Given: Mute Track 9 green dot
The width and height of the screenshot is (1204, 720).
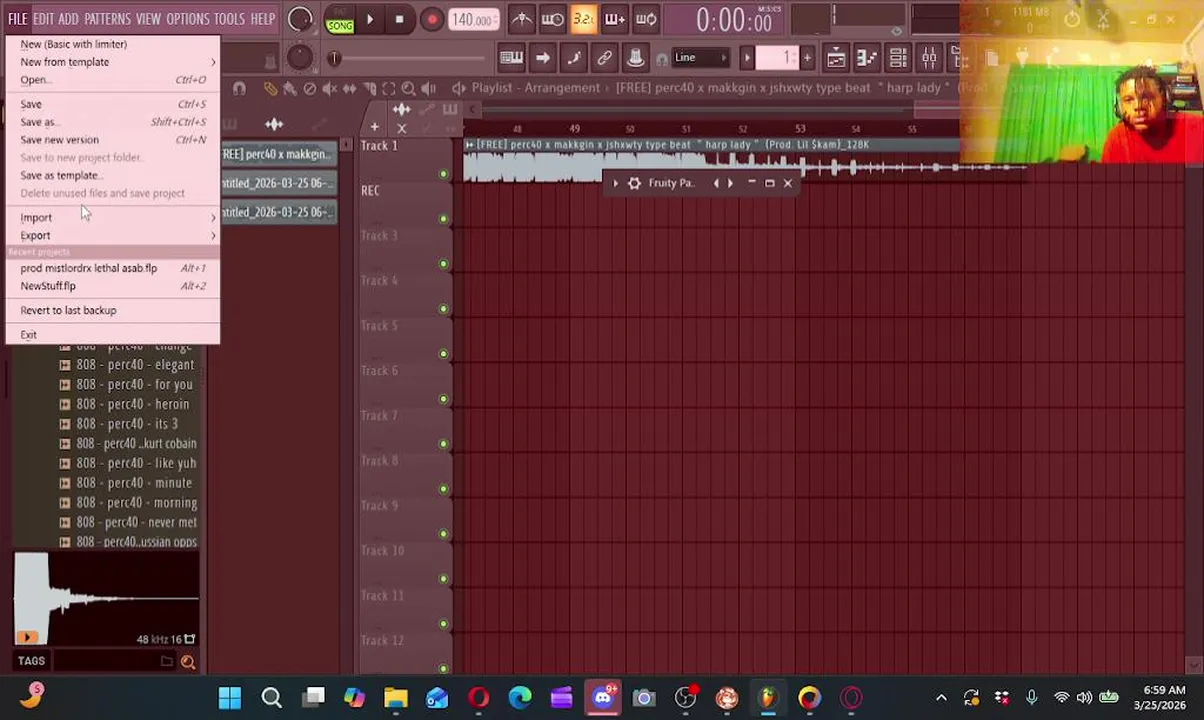Looking at the screenshot, I should [443, 534].
